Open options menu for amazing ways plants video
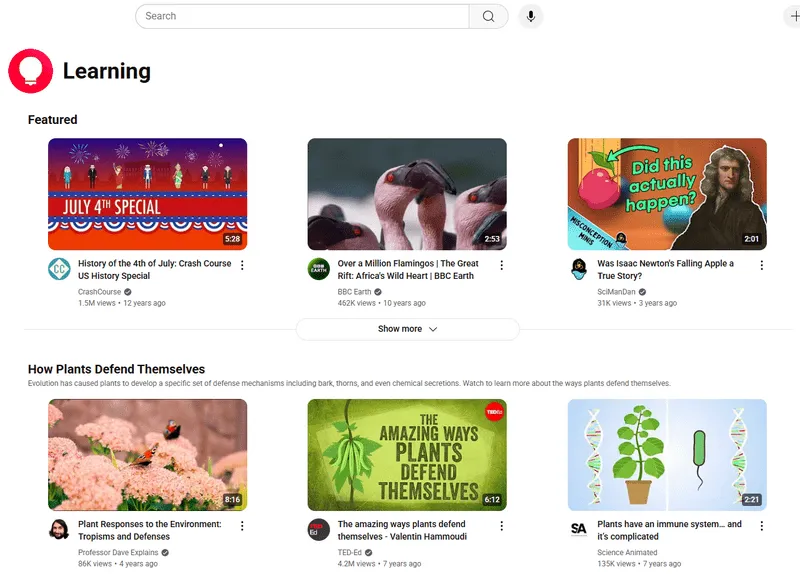This screenshot has width=800, height=574. (x=502, y=526)
